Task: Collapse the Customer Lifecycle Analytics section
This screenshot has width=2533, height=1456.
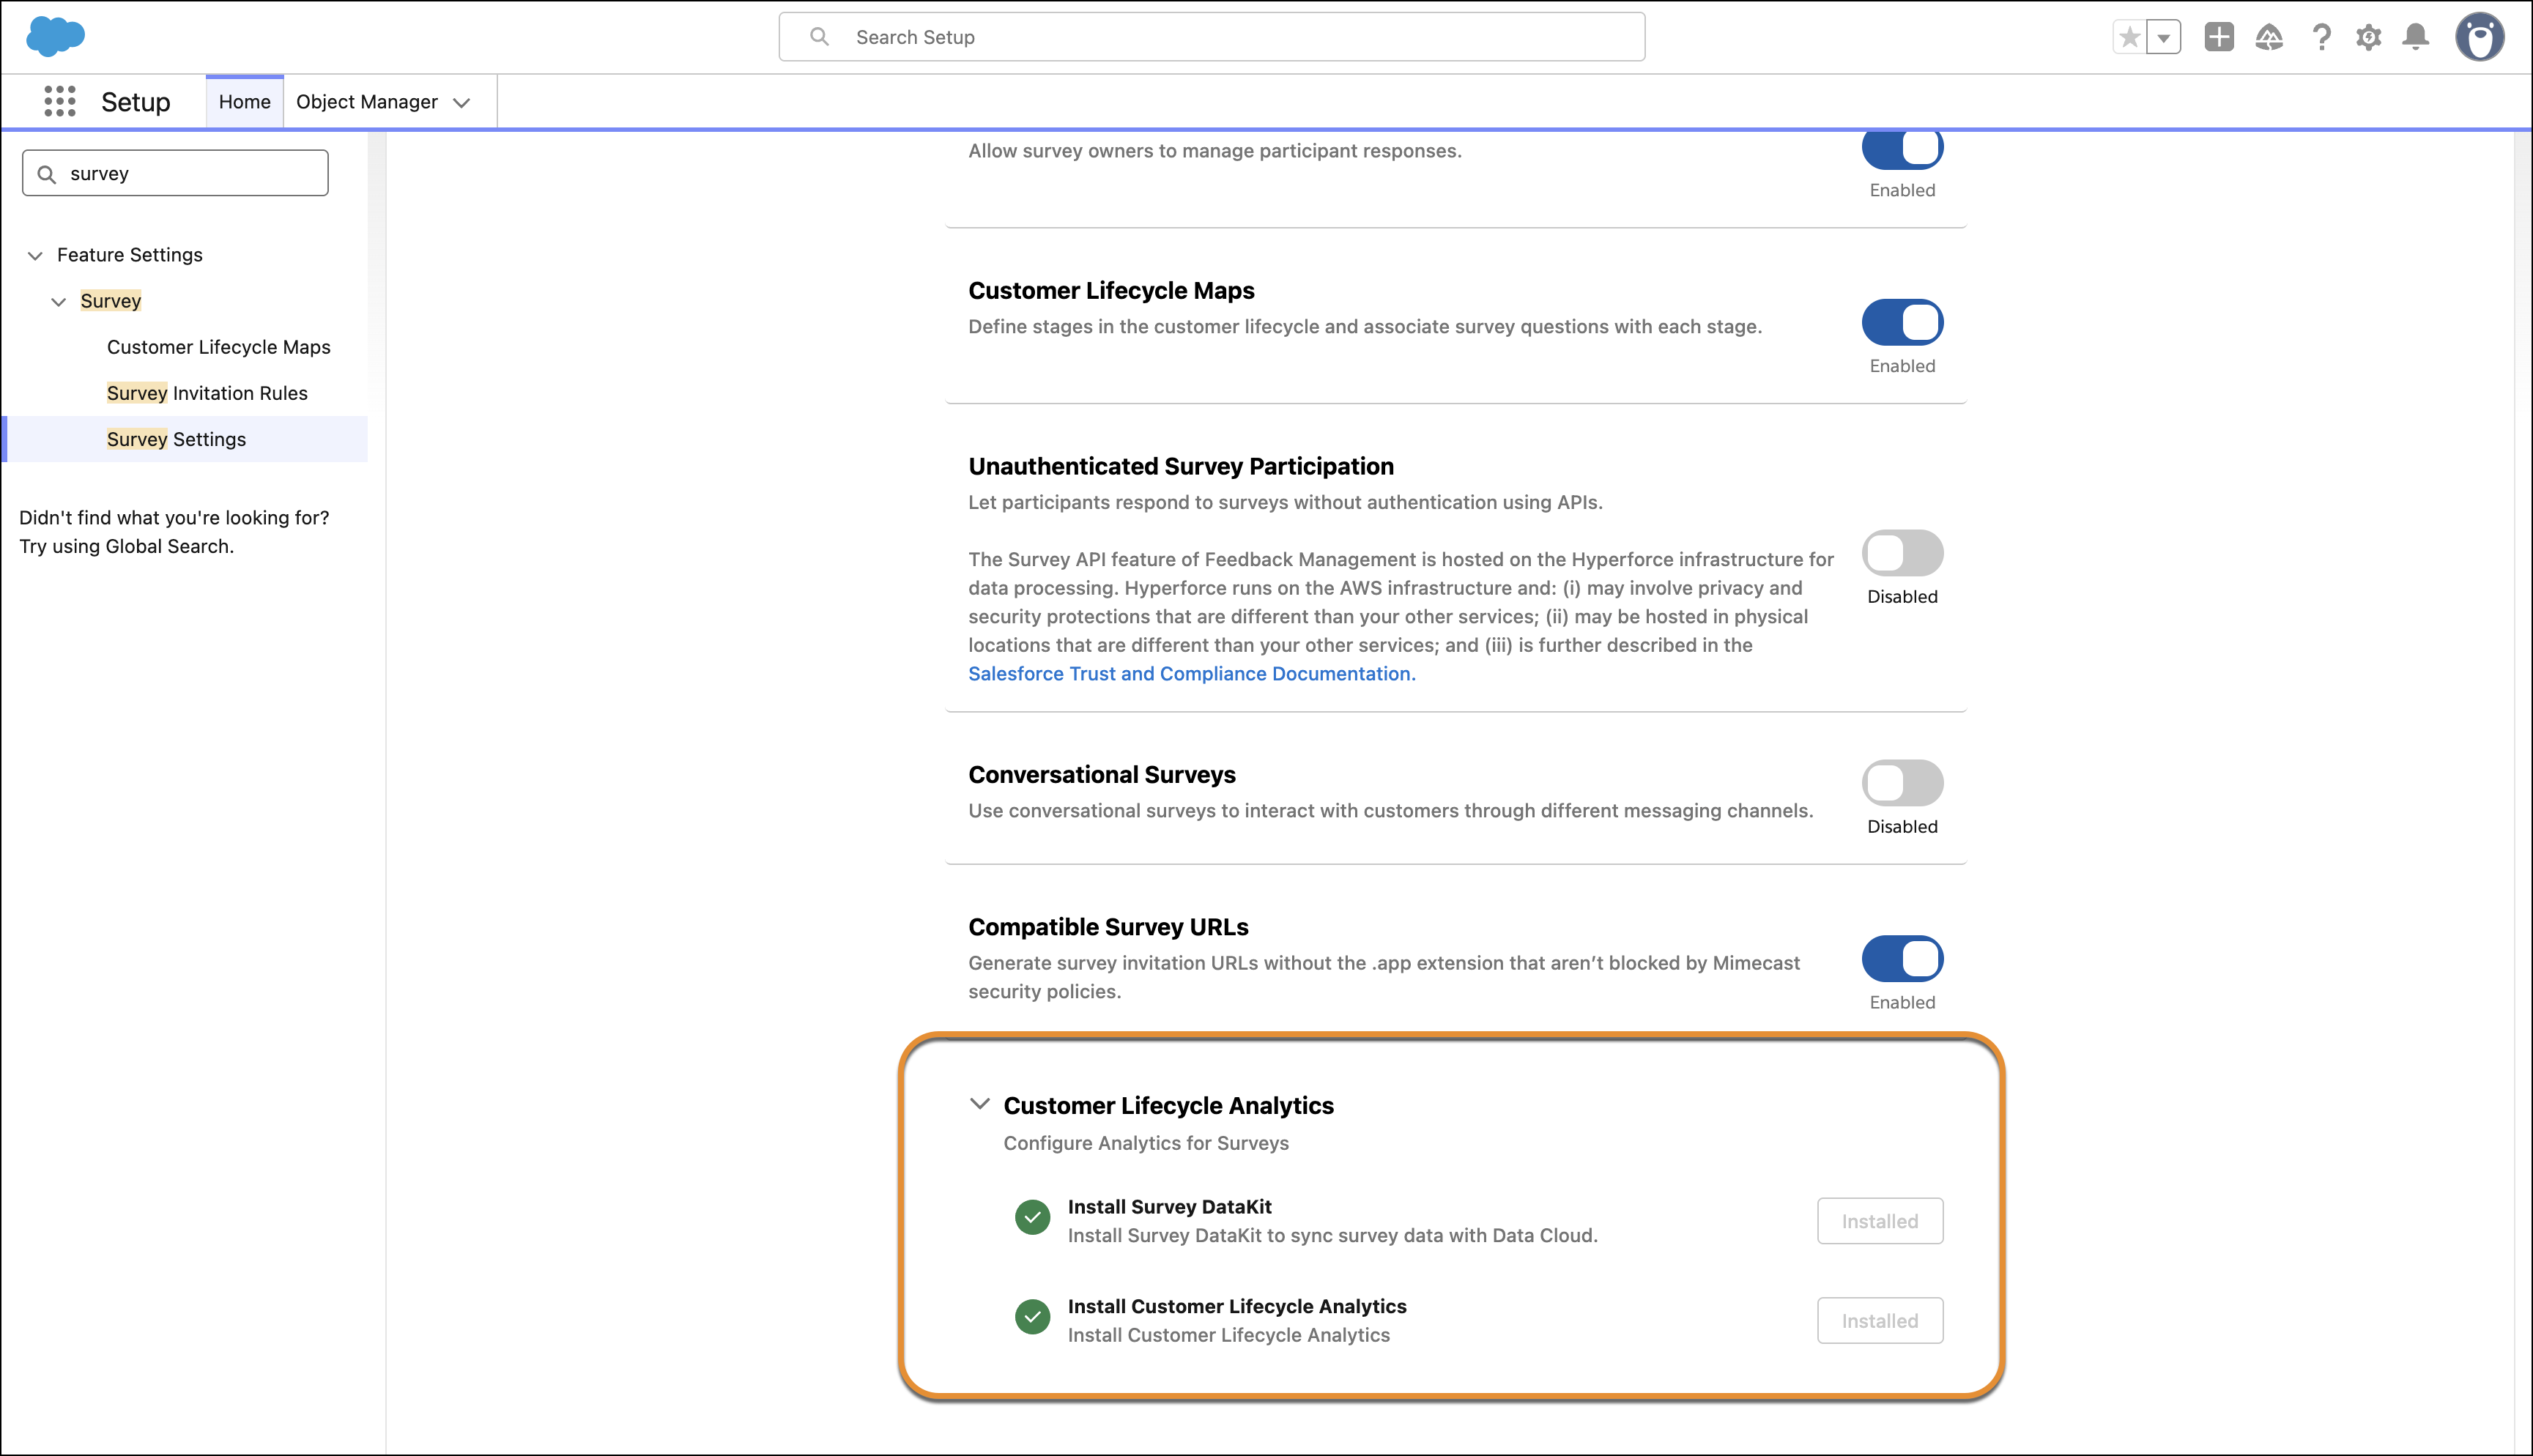Action: click(x=980, y=1104)
